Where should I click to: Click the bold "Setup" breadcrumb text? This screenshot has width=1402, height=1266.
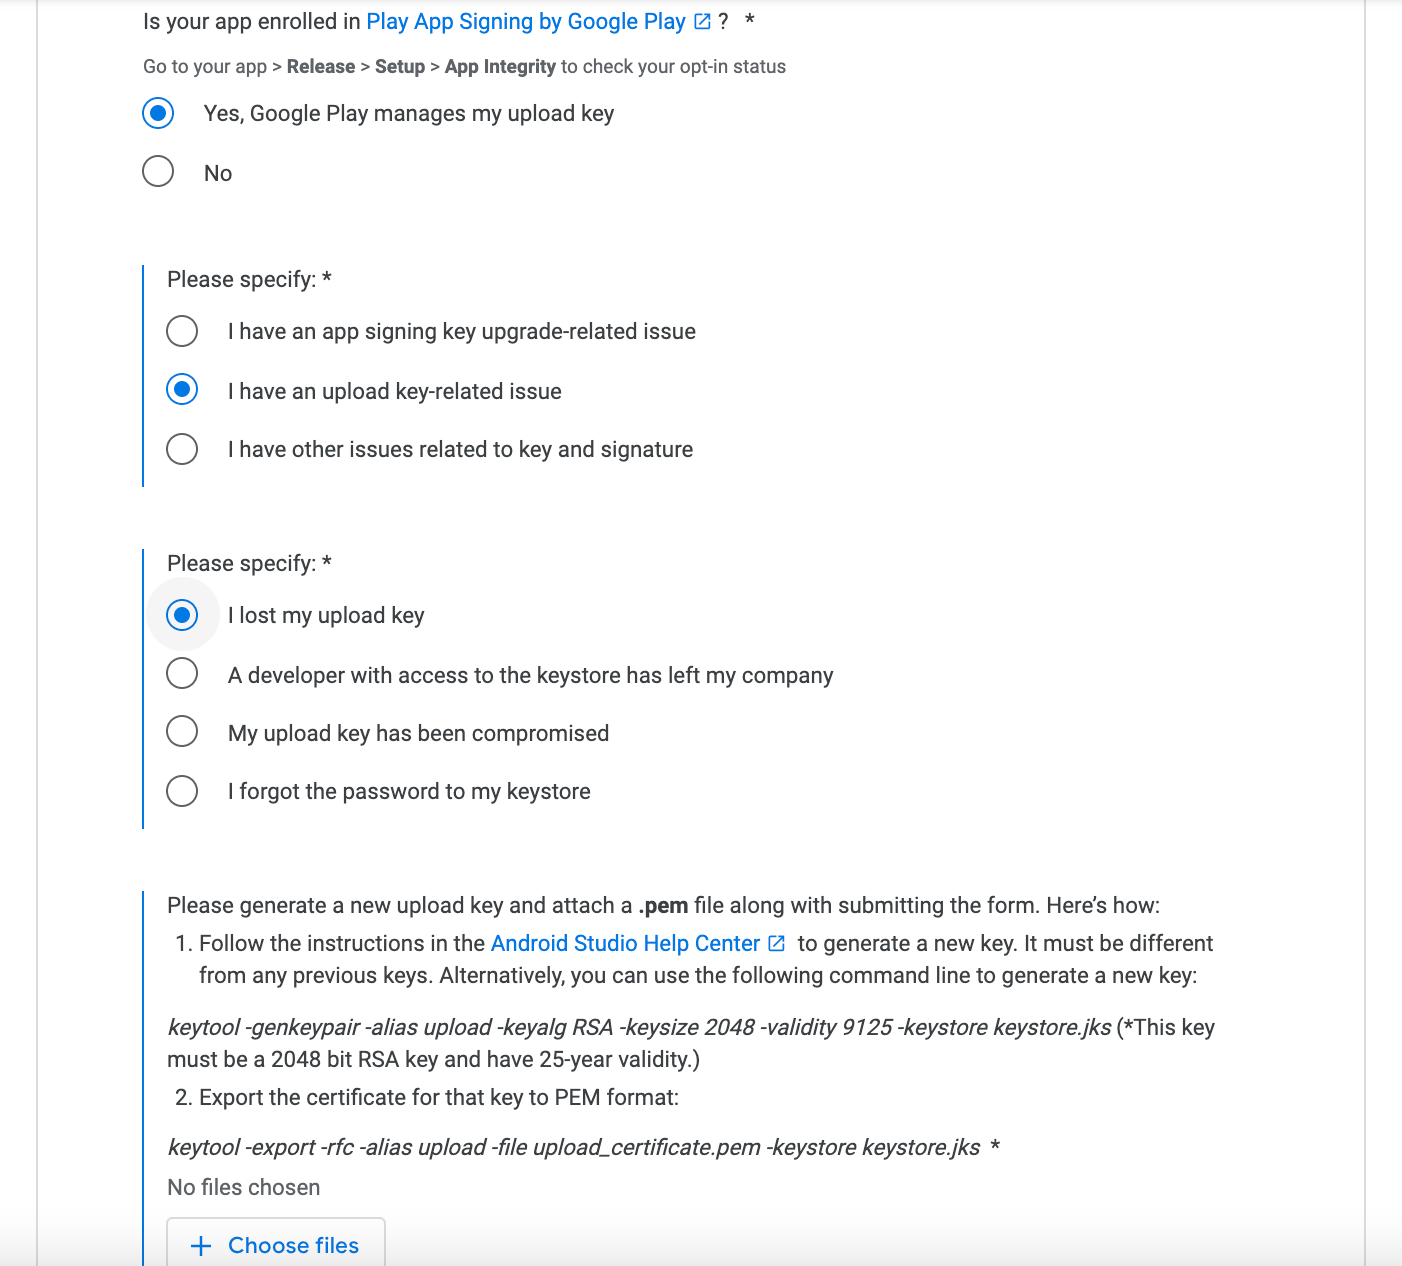pyautogui.click(x=399, y=66)
